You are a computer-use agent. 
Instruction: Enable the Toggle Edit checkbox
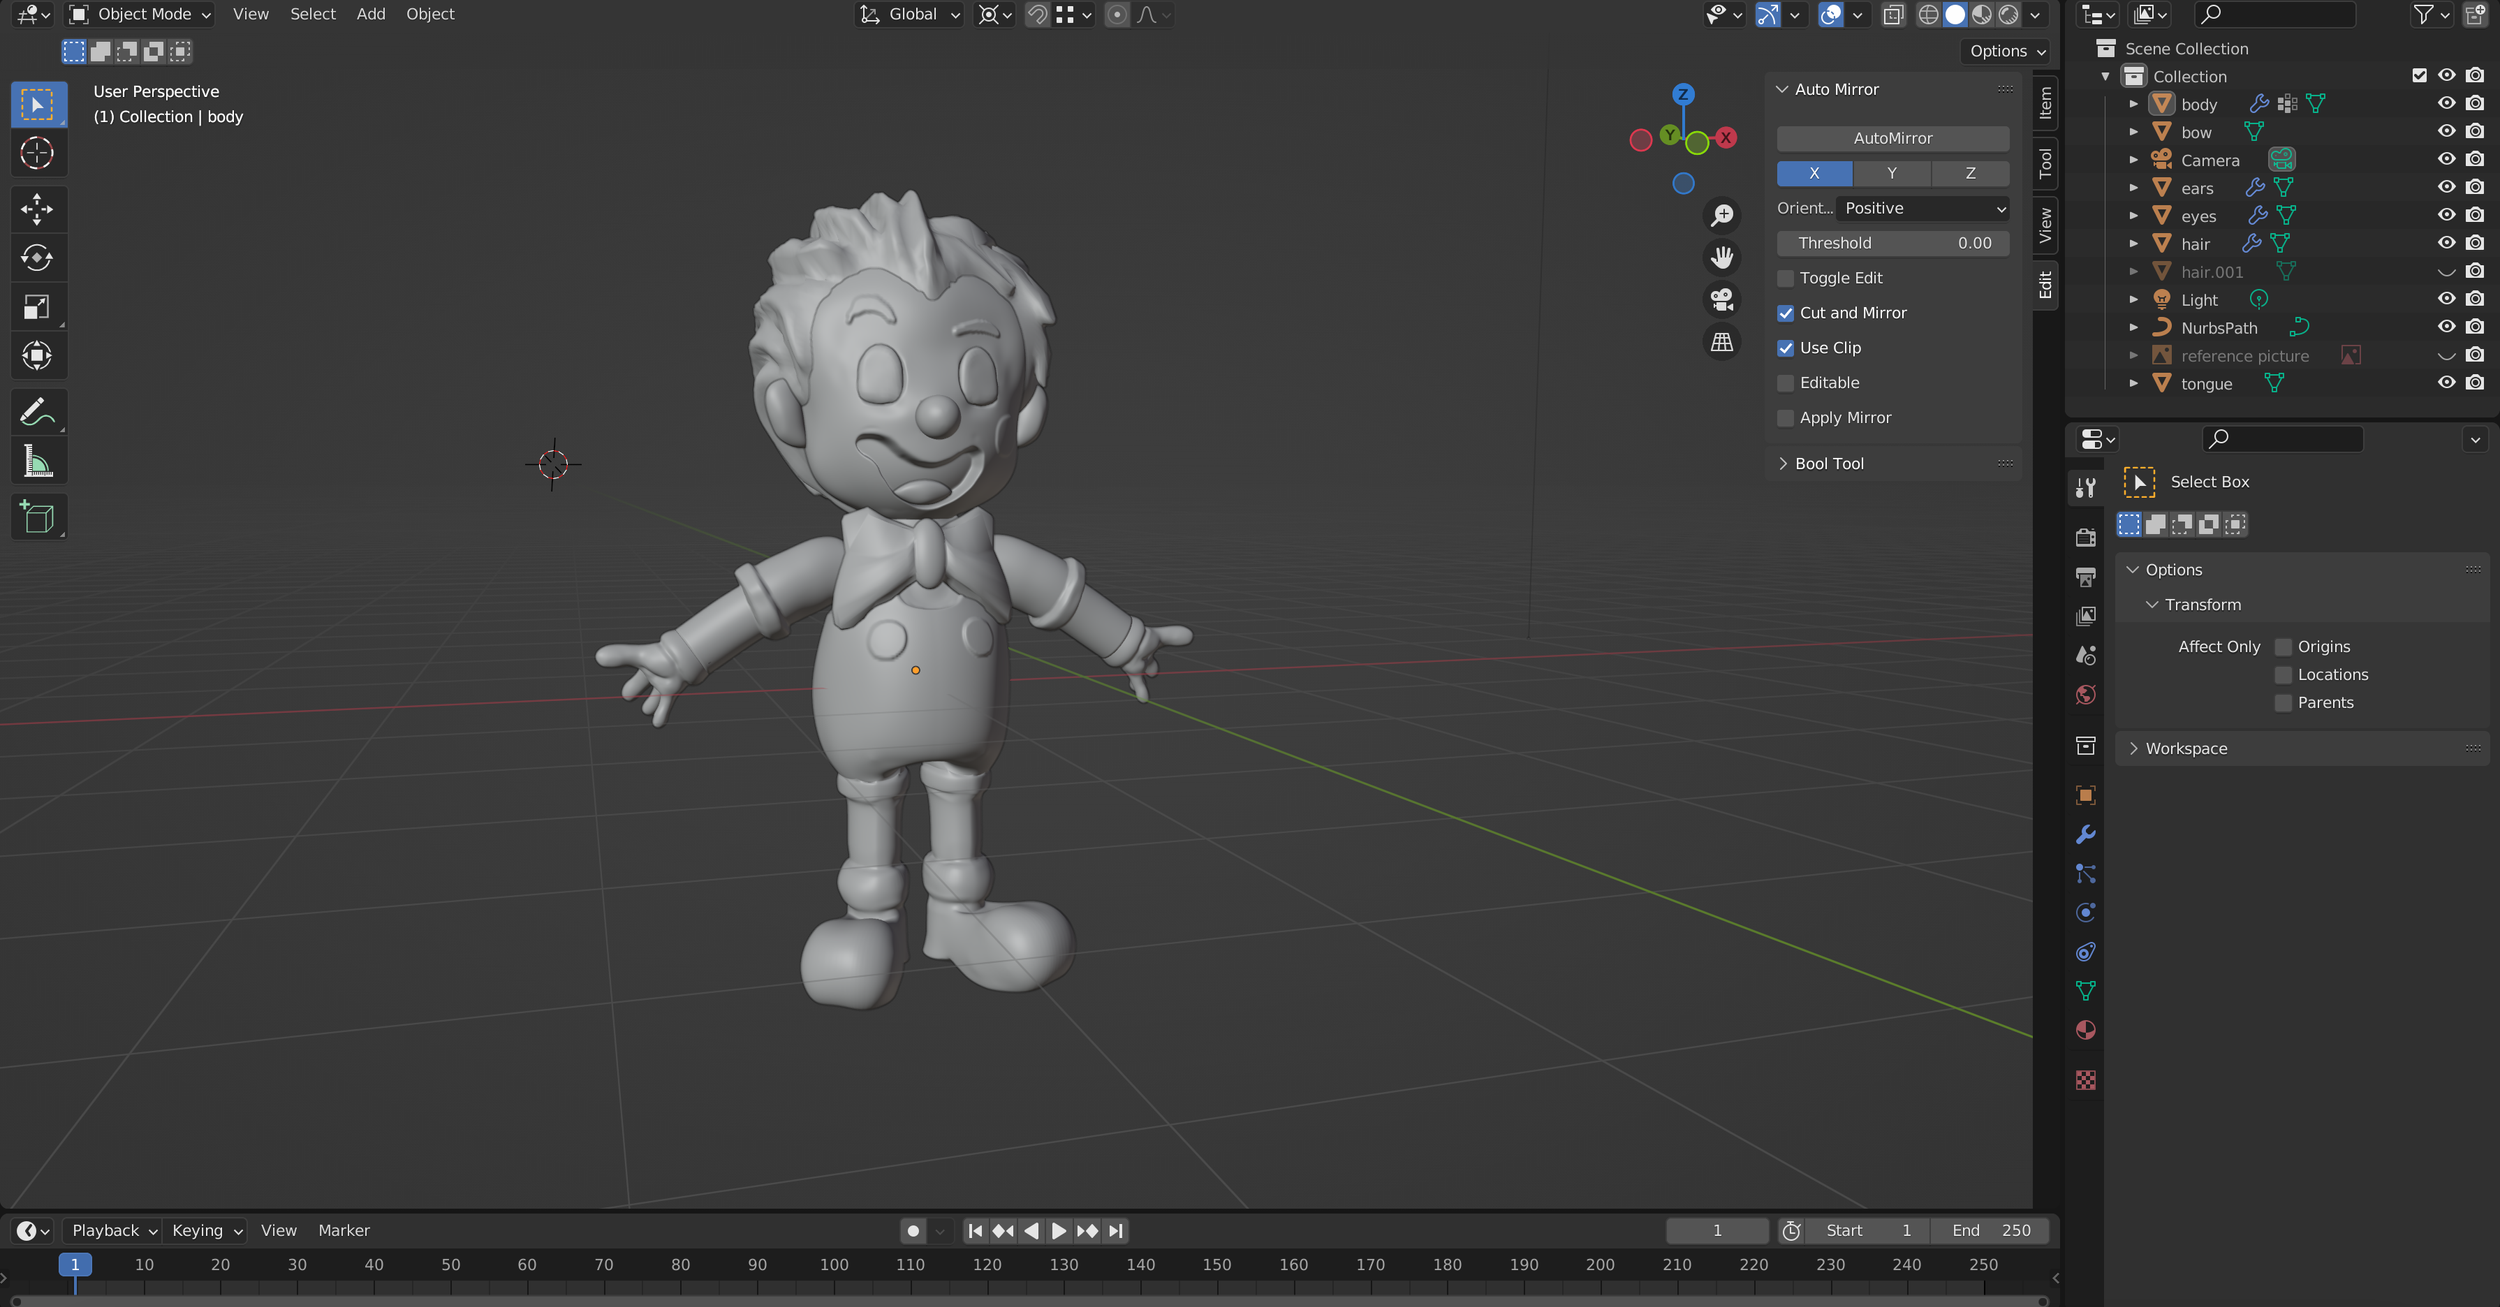[x=1786, y=278]
